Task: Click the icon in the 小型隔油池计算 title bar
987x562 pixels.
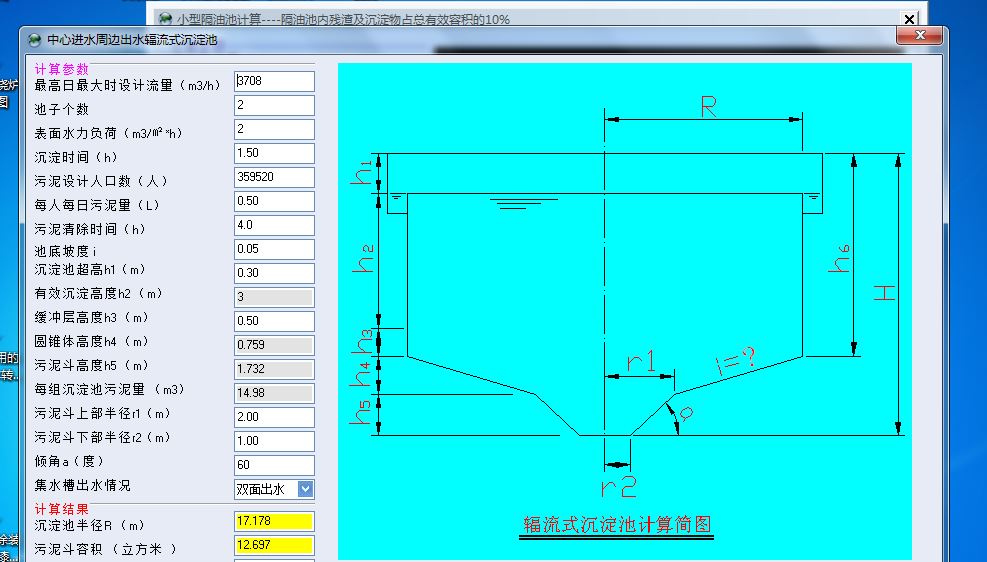Action: tap(166, 18)
